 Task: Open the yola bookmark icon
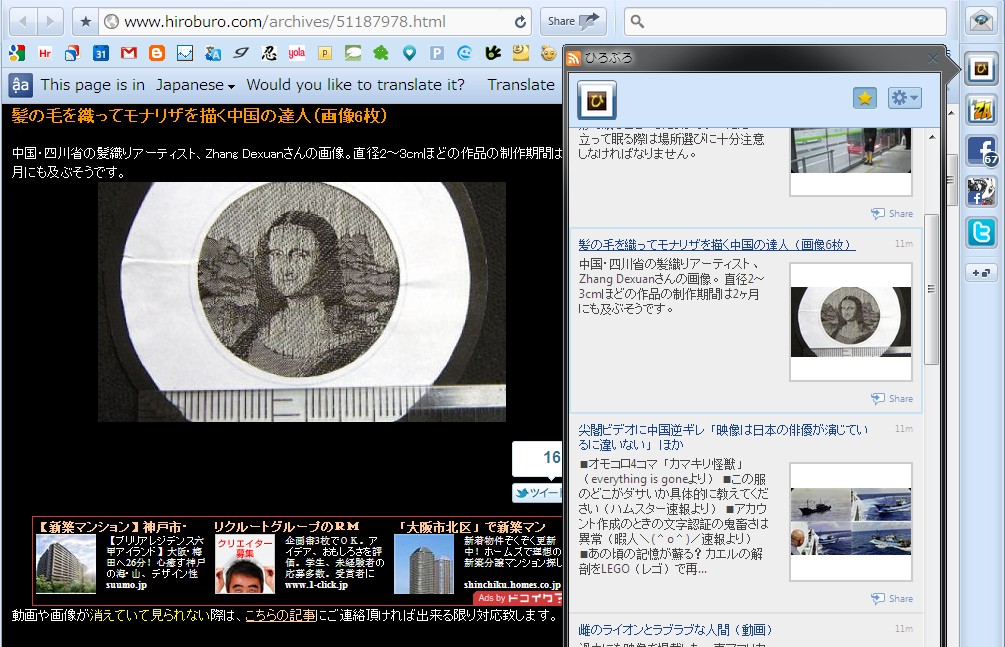[x=296, y=53]
